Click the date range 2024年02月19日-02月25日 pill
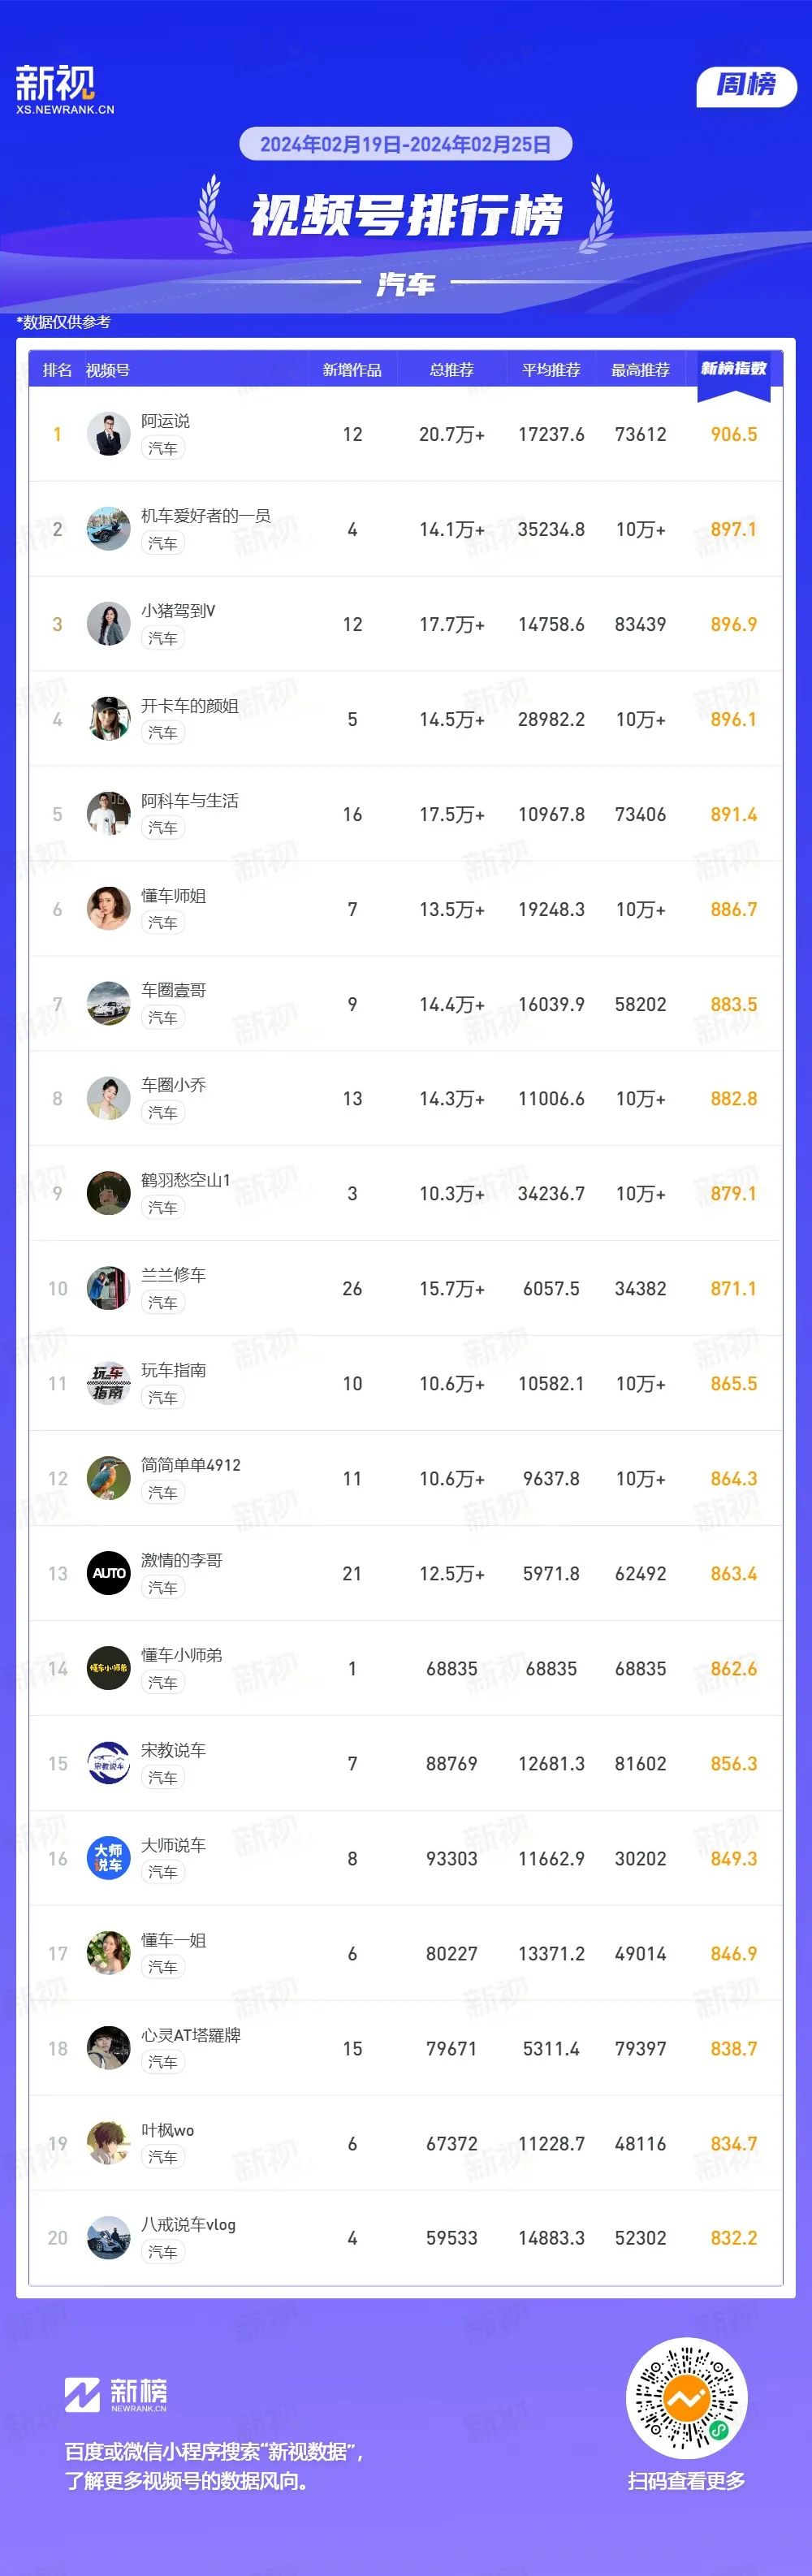812x2576 pixels. [405, 144]
